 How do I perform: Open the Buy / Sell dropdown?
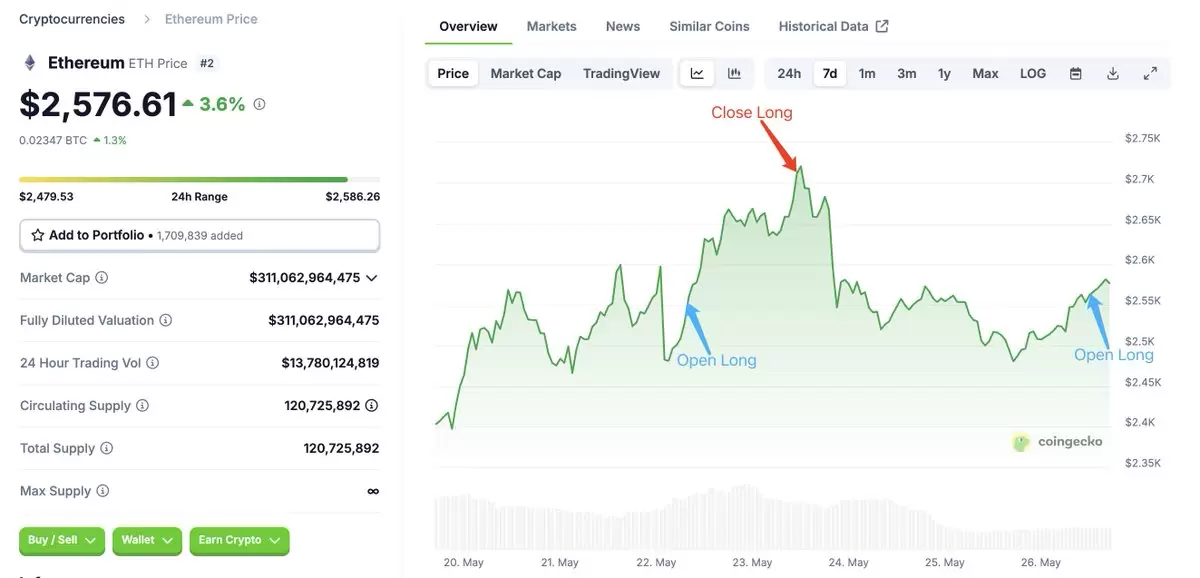point(62,541)
